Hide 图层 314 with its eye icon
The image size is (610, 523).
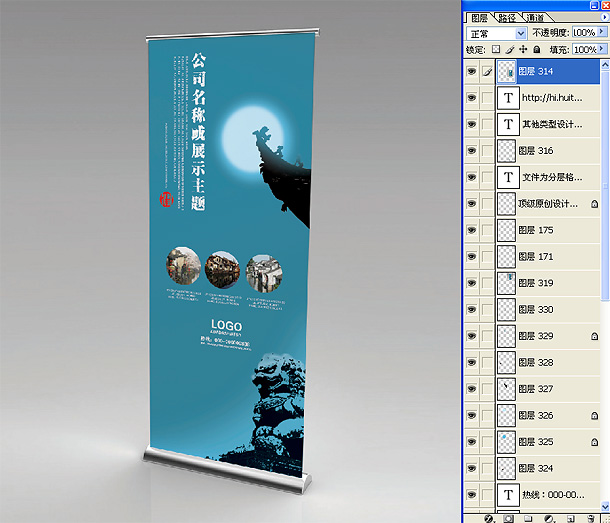(x=472, y=71)
